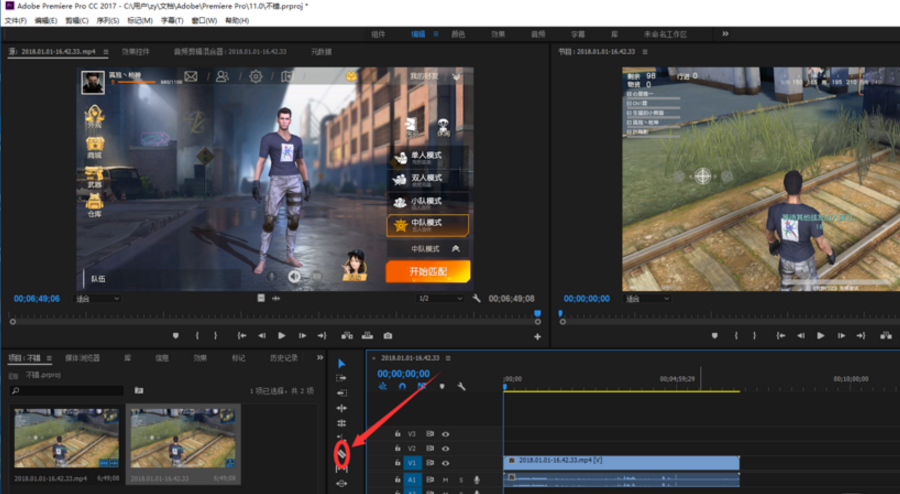
Task: Select the Track Select Forward tool
Action: (342, 378)
